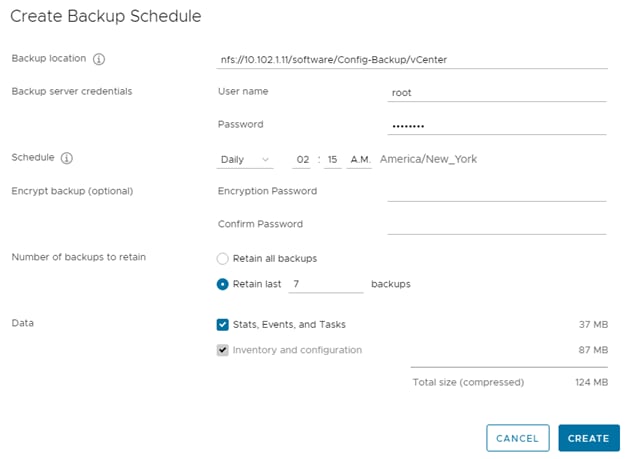Click the Number of backups to retain label
Image resolution: width=629 pixels, height=459 pixels.
[79, 257]
